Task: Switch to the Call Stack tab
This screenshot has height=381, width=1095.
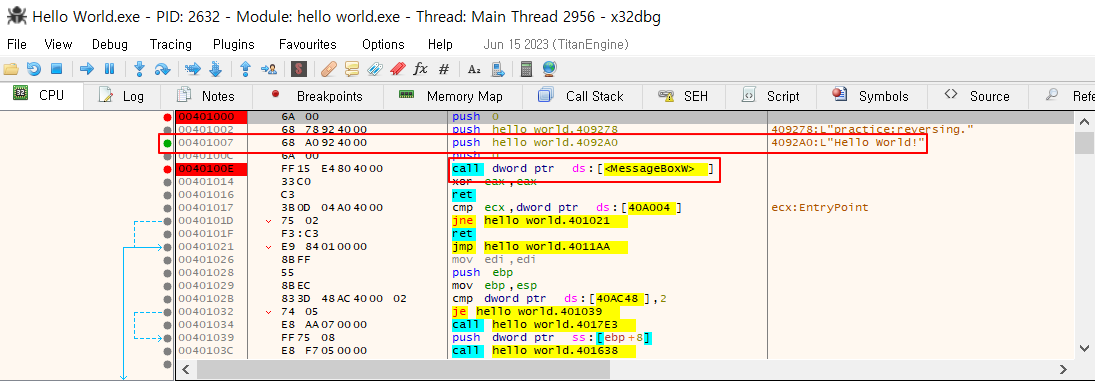Action: (582, 96)
